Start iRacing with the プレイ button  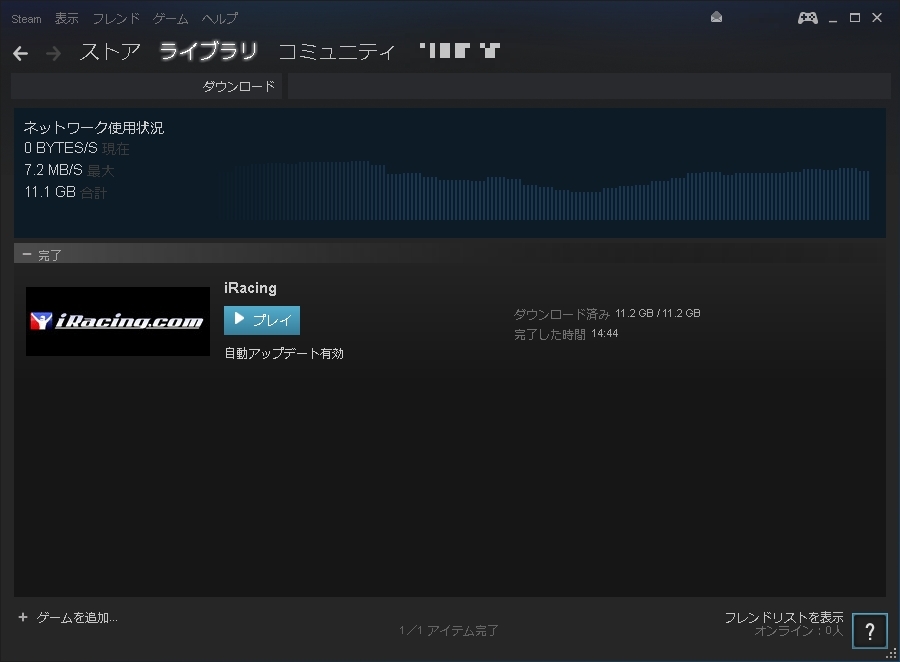click(x=262, y=320)
